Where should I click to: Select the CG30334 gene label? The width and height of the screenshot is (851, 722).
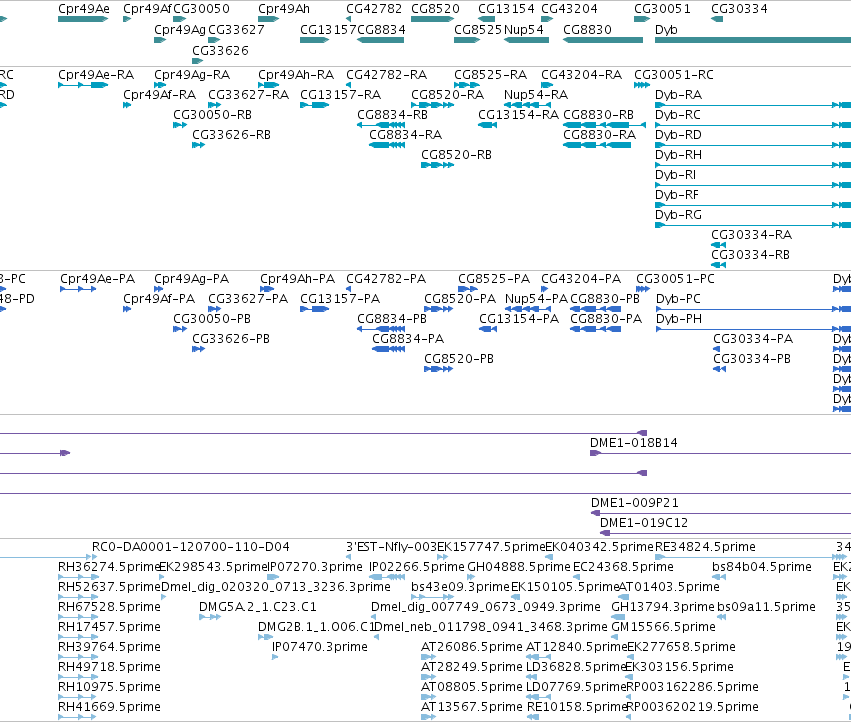point(739,9)
